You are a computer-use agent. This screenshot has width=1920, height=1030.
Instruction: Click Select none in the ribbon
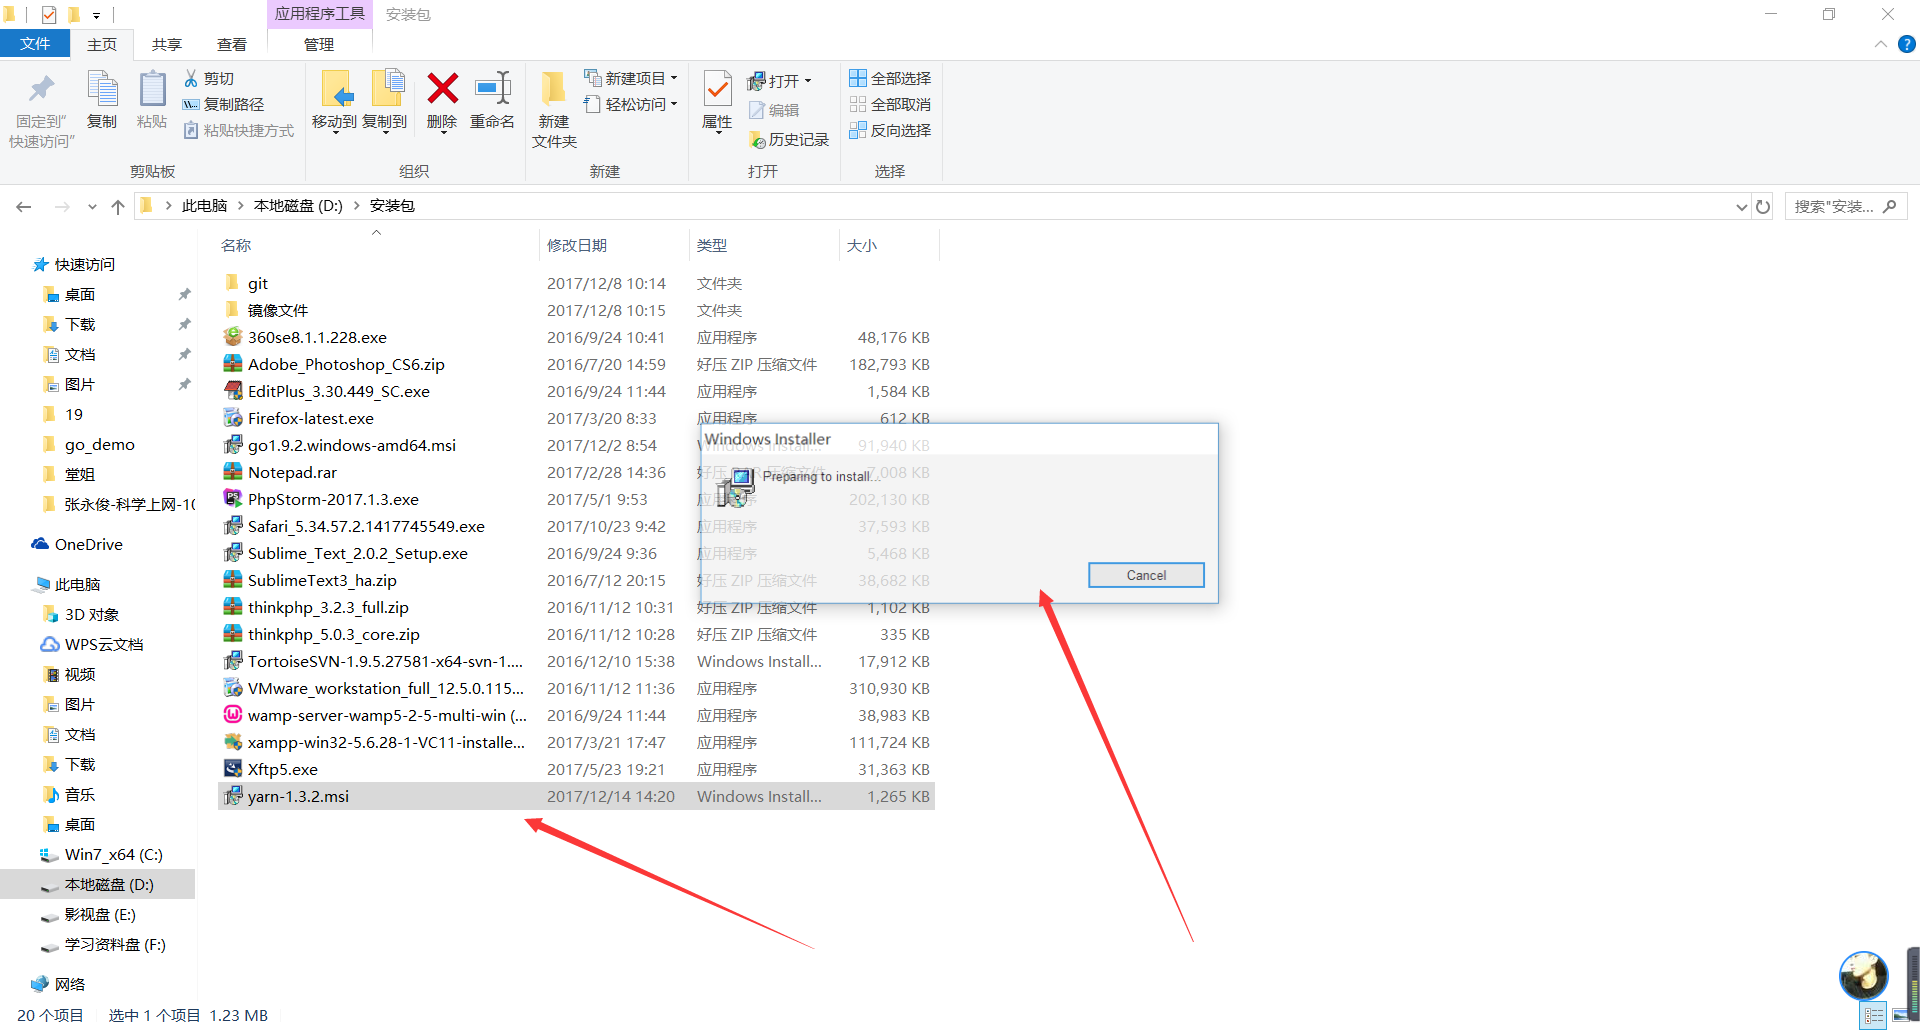[x=890, y=104]
